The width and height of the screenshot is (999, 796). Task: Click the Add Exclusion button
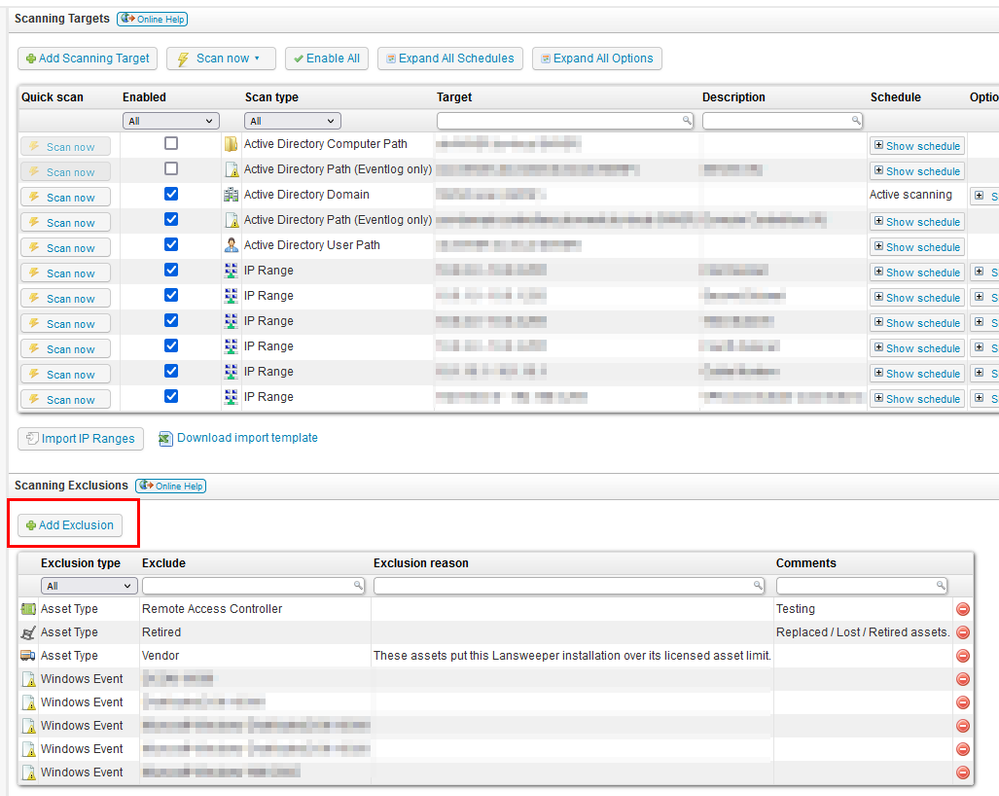[69, 525]
